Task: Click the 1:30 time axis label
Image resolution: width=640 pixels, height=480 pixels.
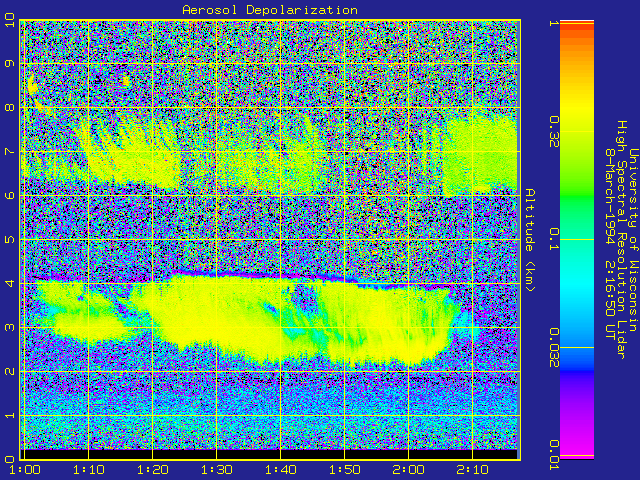Action: pos(216,470)
